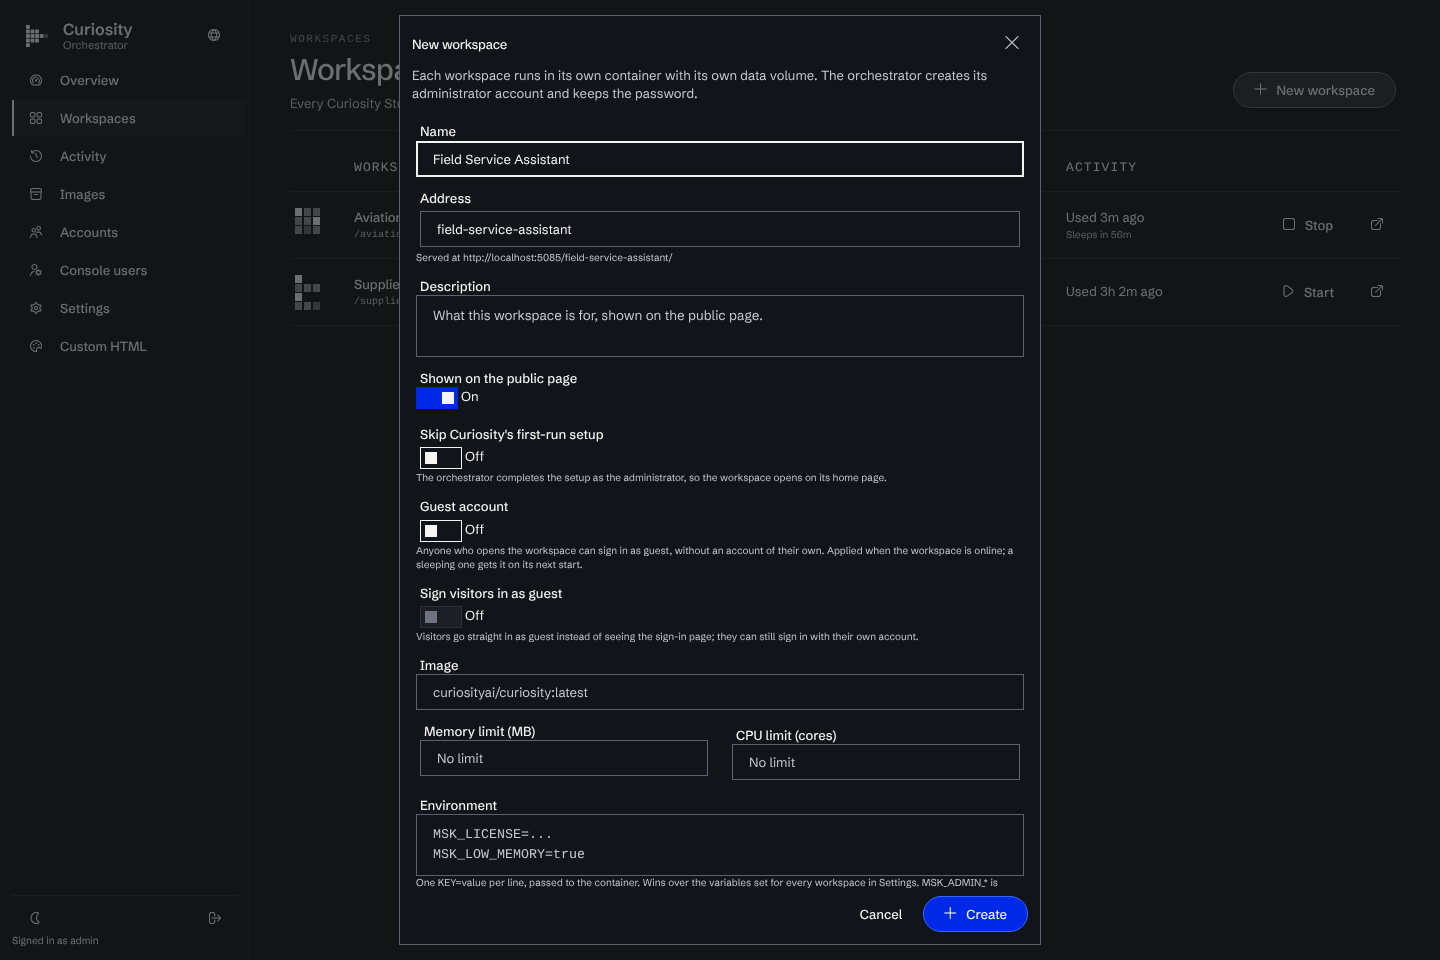Go to Workspaces in the sidebar
1440x960 pixels.
click(x=129, y=118)
